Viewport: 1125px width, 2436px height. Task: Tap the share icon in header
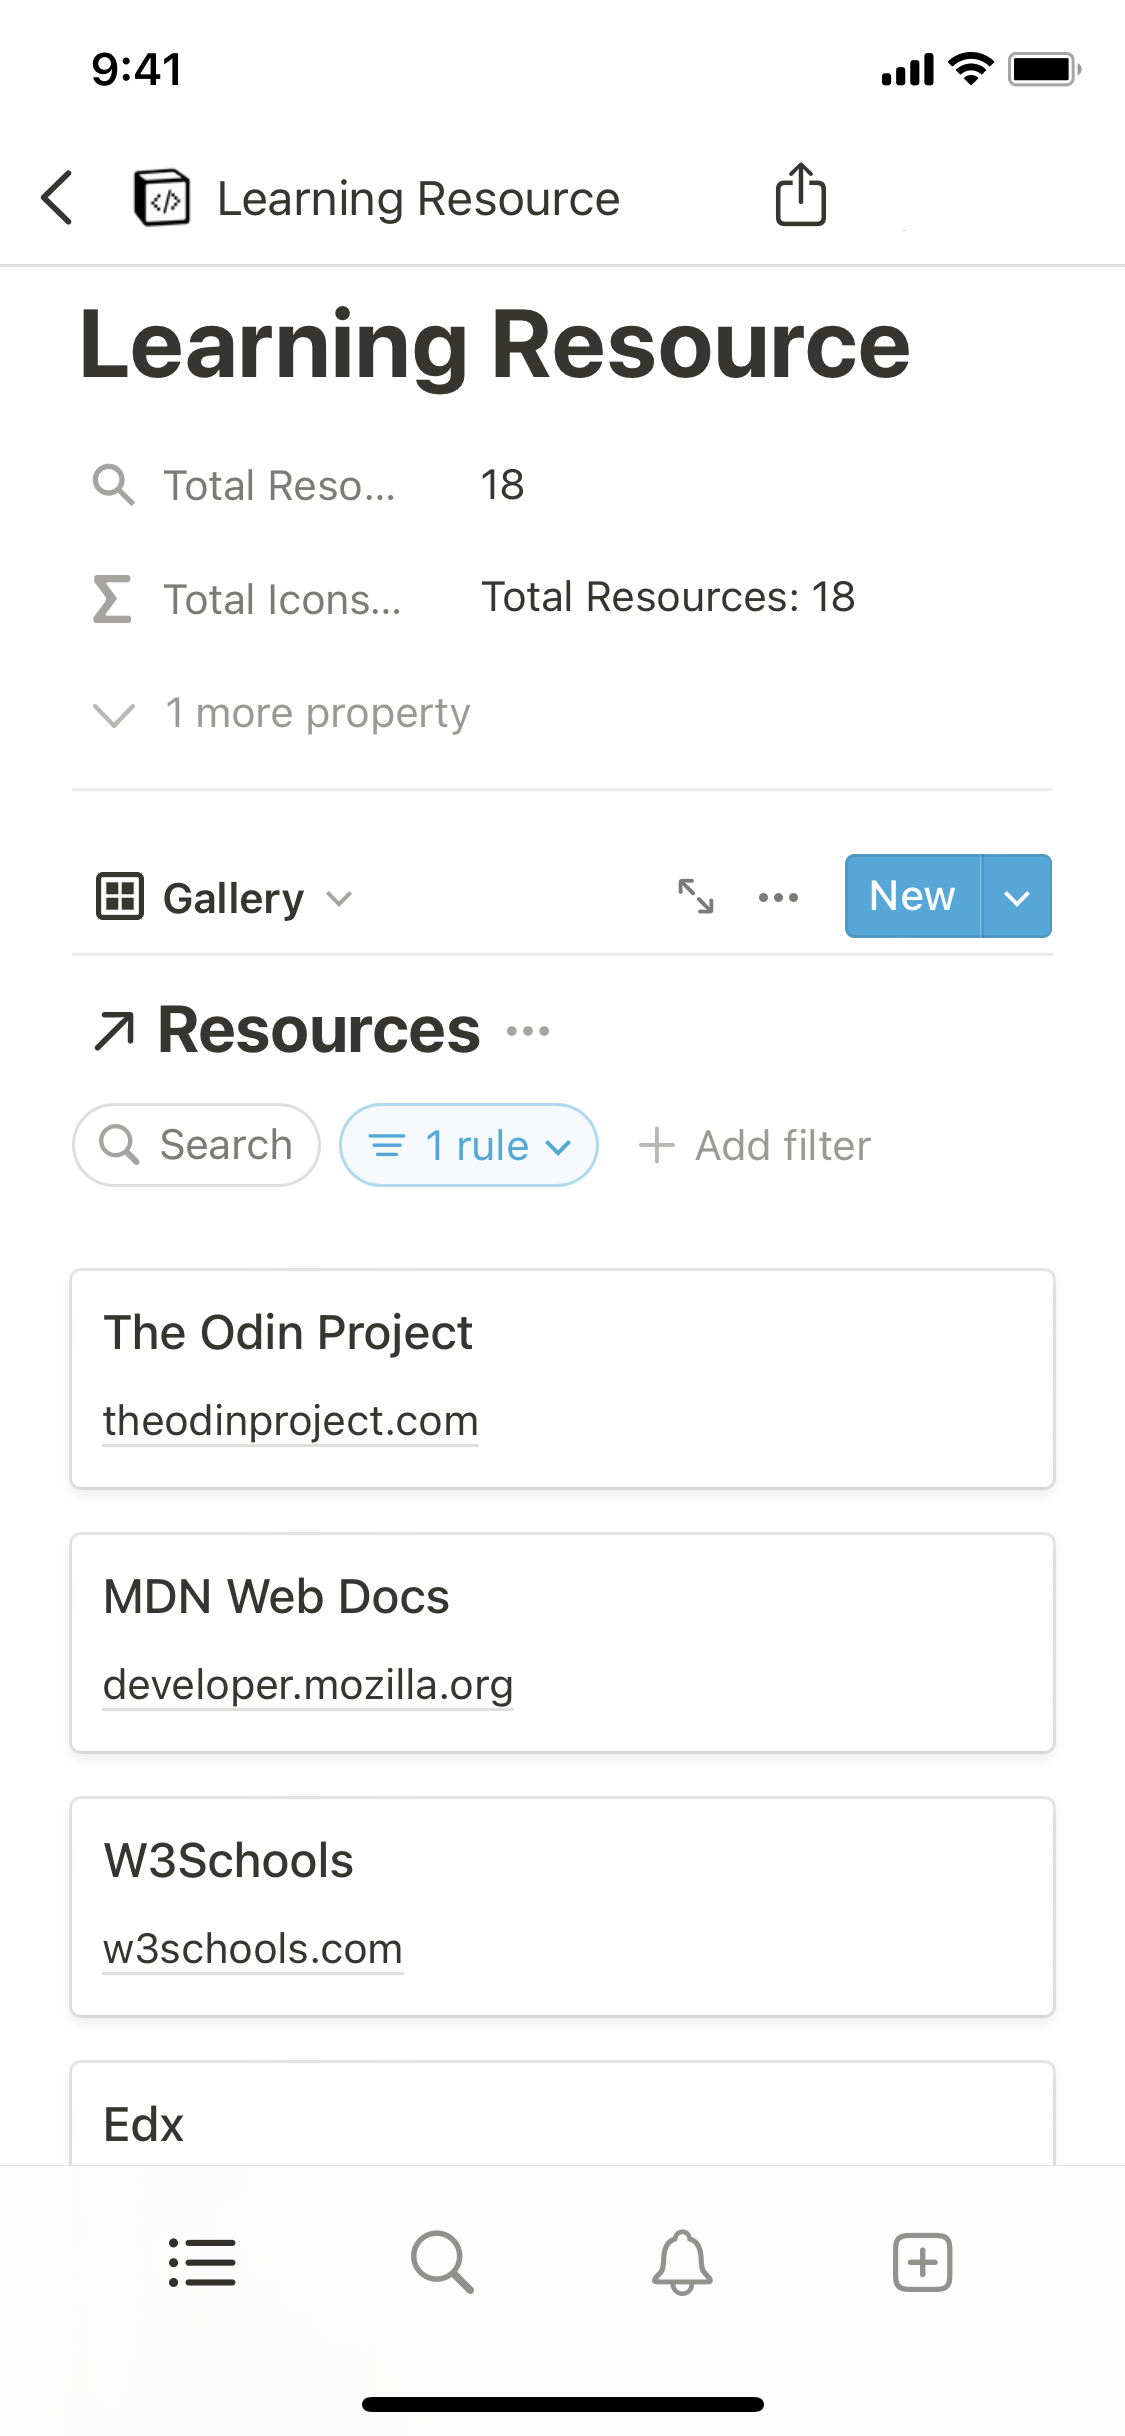801,195
